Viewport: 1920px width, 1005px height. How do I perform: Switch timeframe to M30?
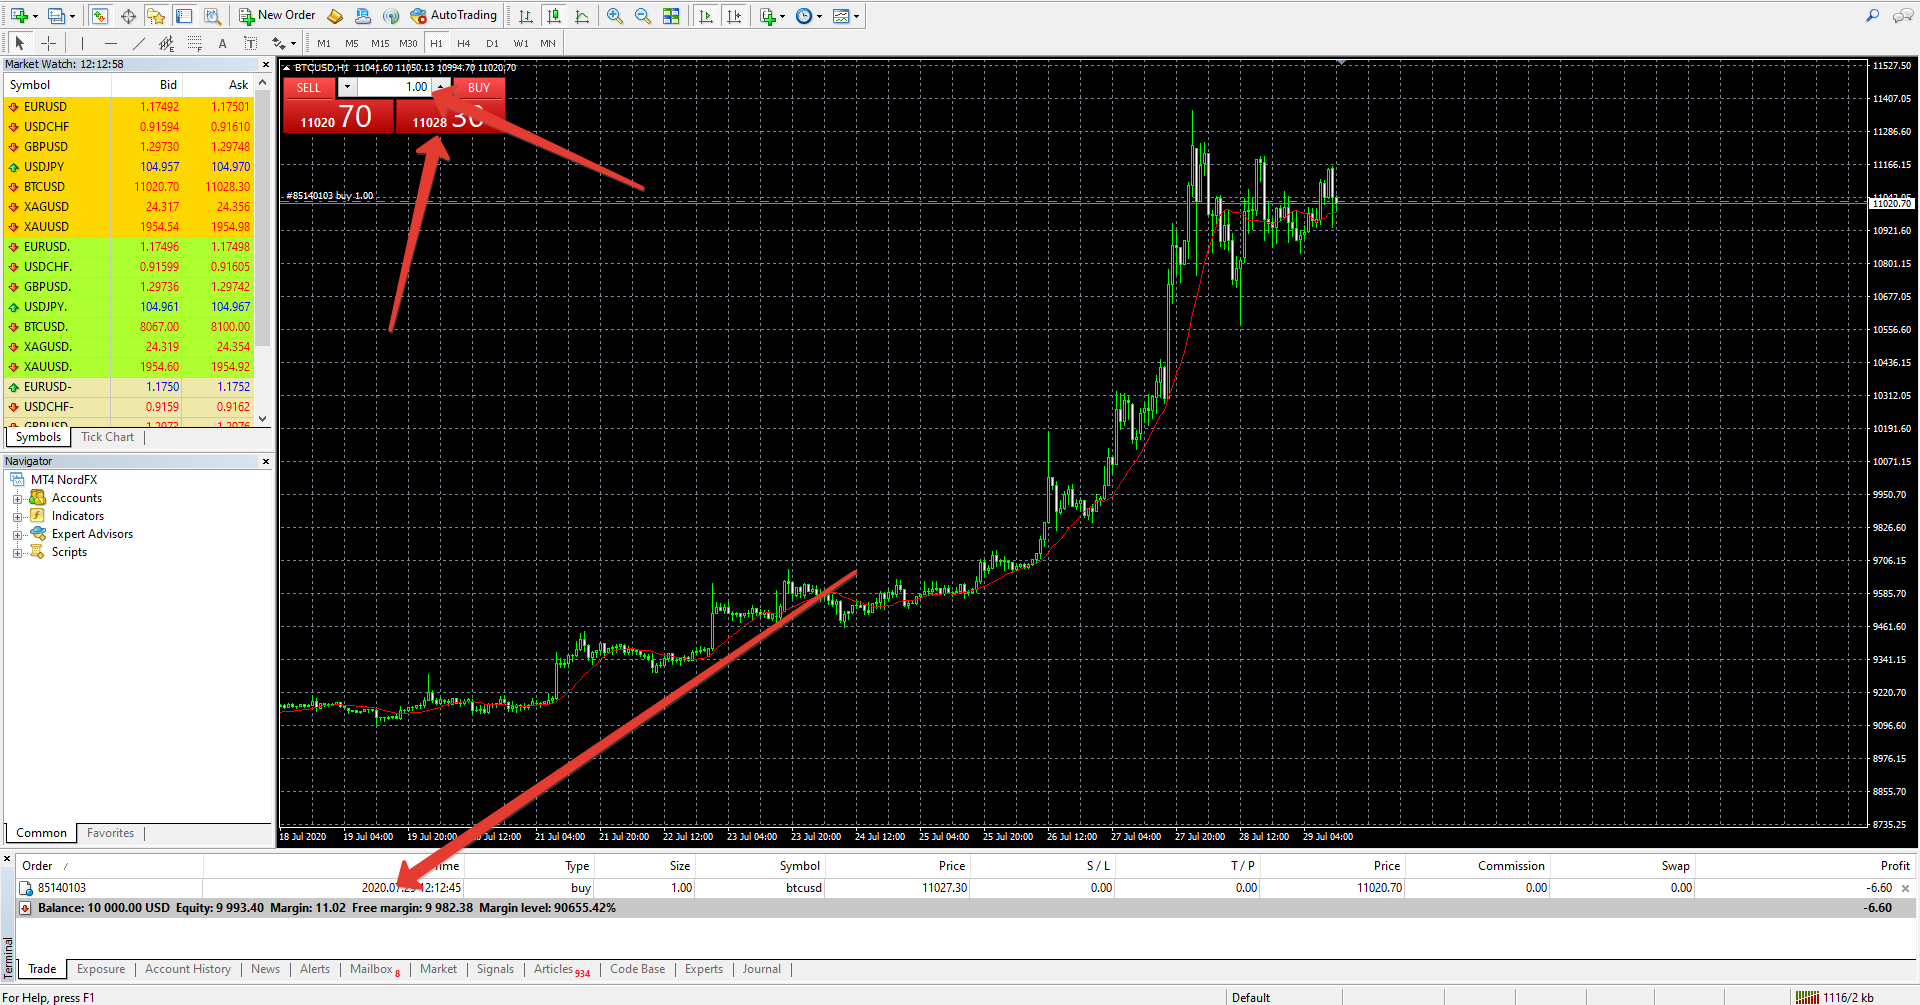pyautogui.click(x=408, y=43)
